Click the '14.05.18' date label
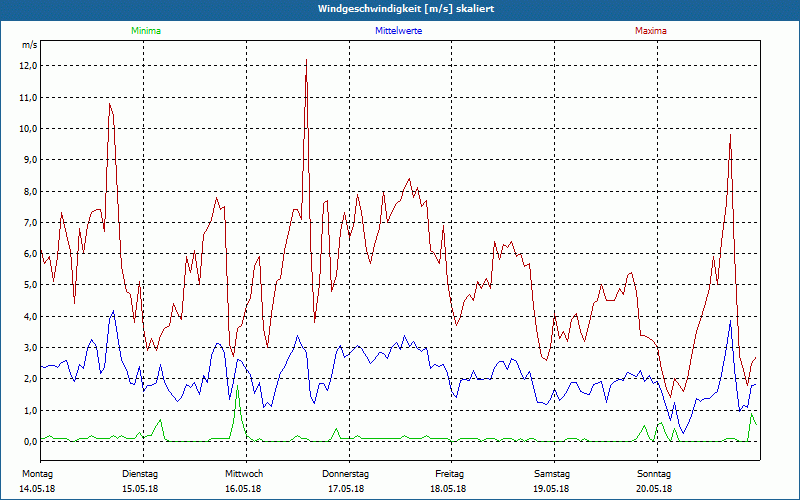 point(37,489)
